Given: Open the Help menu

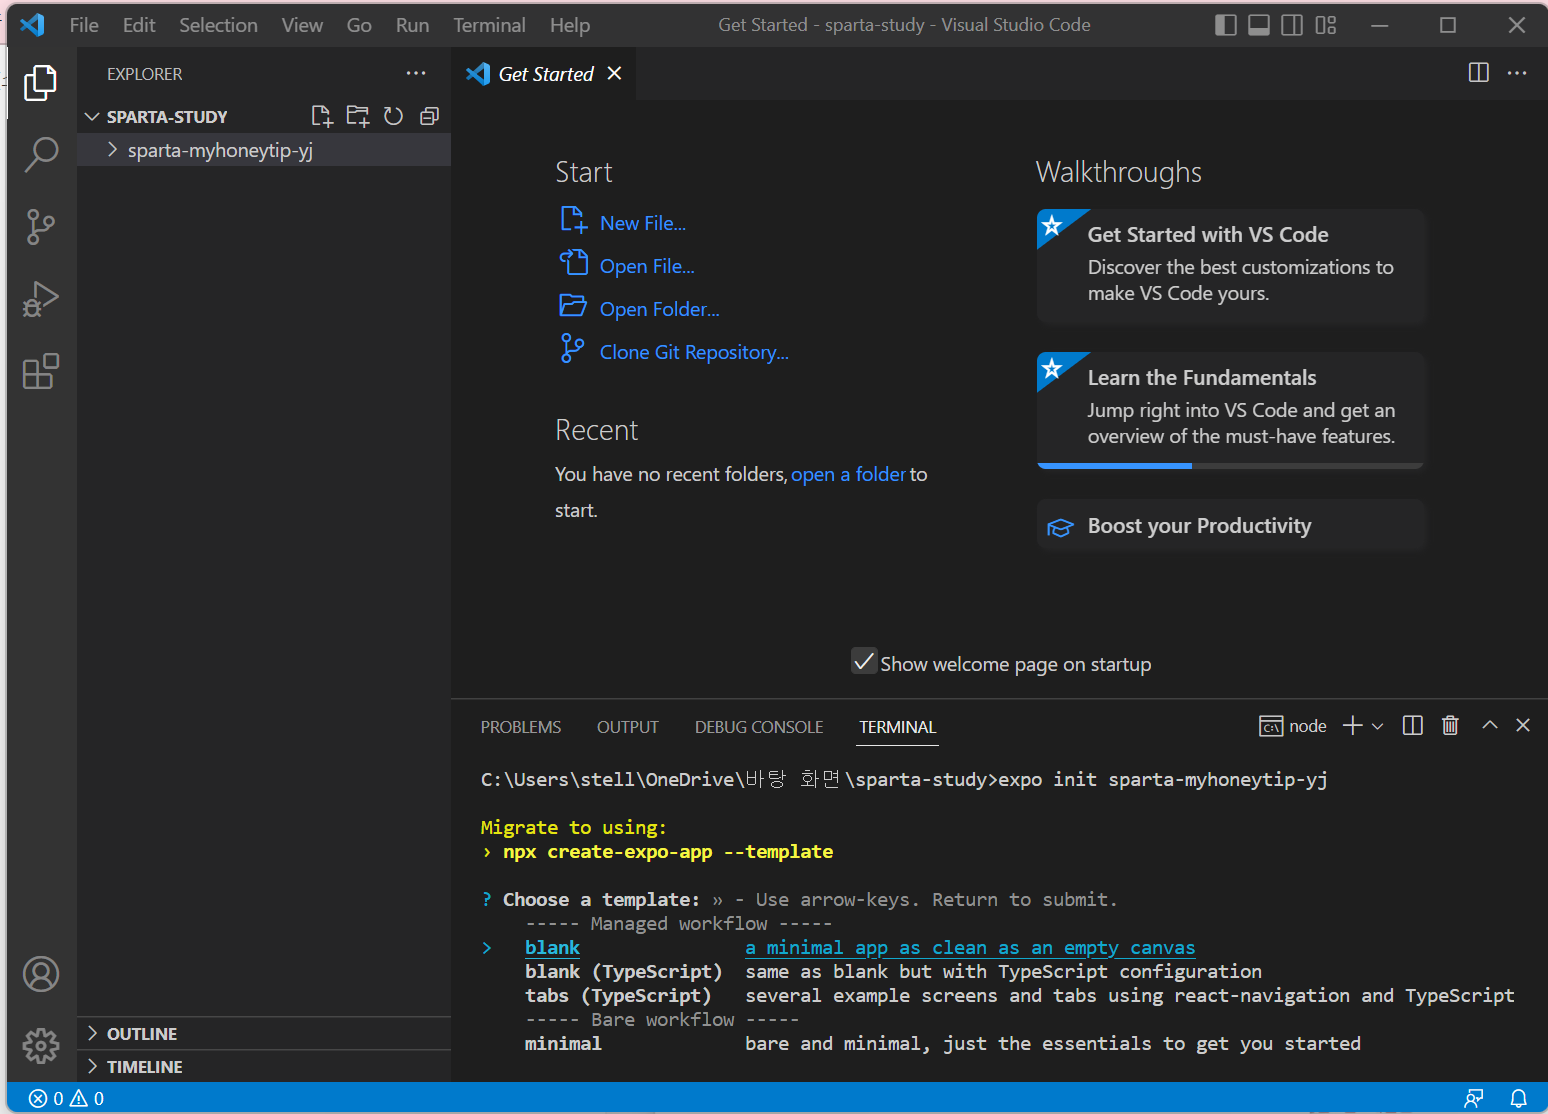Looking at the screenshot, I should 570,25.
